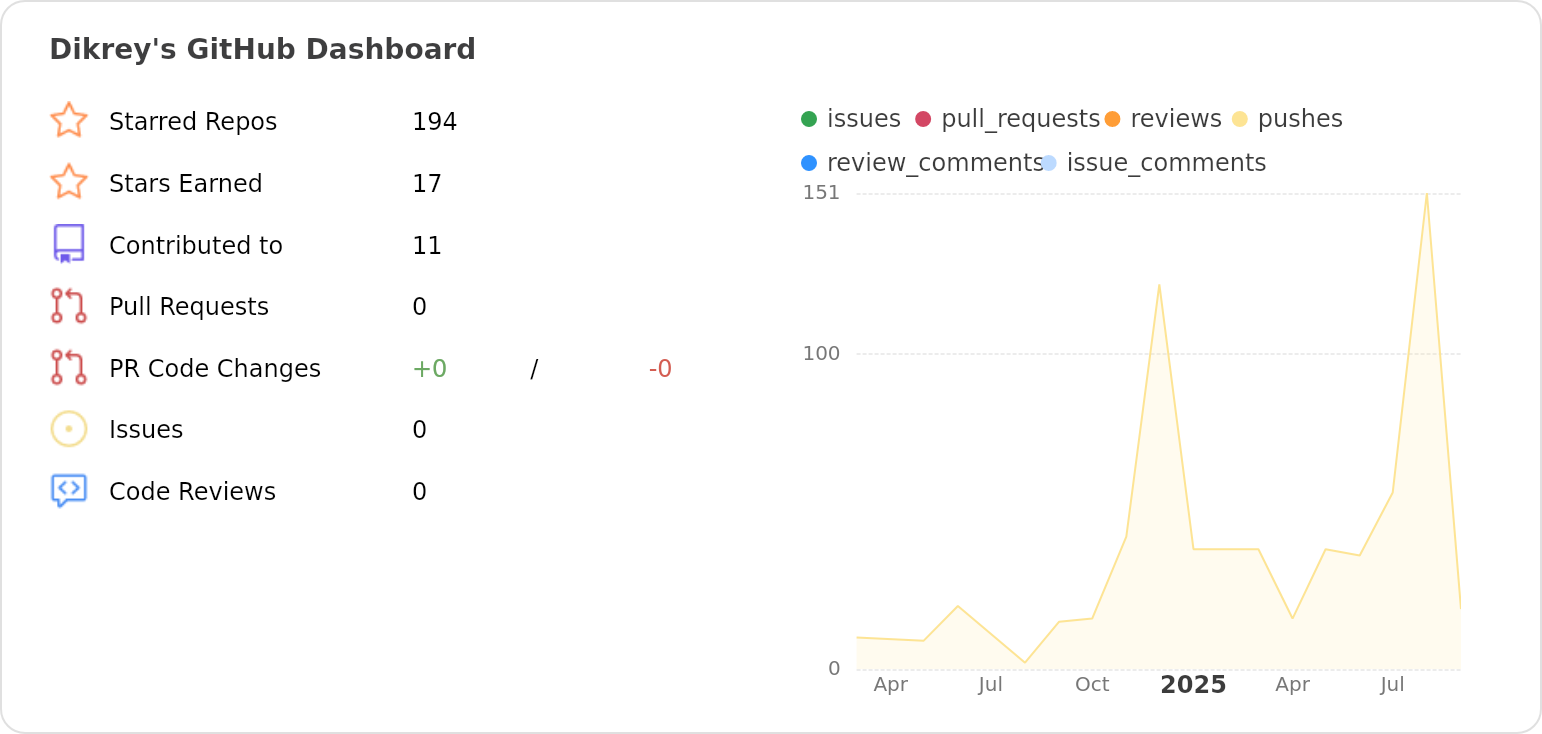The width and height of the screenshot is (1542, 734).
Task: Click the Starred Repos count 194
Action: [434, 122]
